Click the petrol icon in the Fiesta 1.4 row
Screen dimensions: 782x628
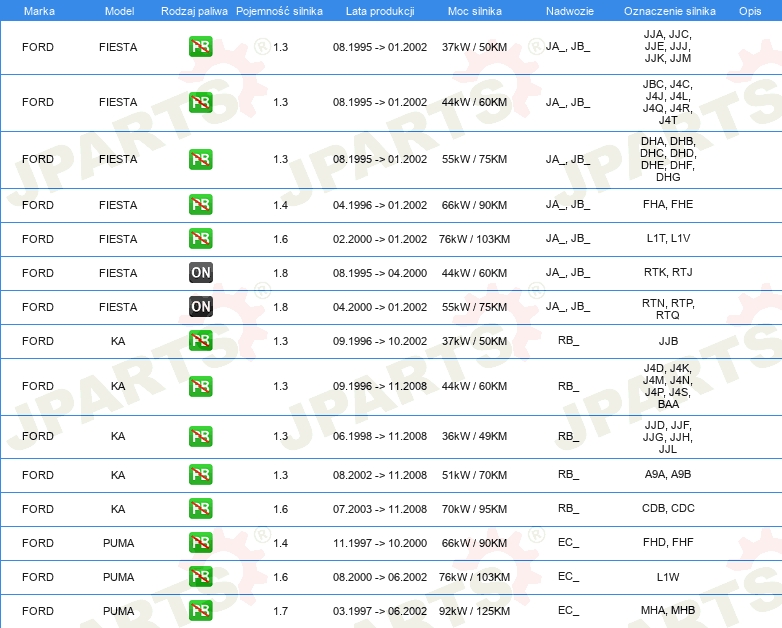[x=200, y=205]
